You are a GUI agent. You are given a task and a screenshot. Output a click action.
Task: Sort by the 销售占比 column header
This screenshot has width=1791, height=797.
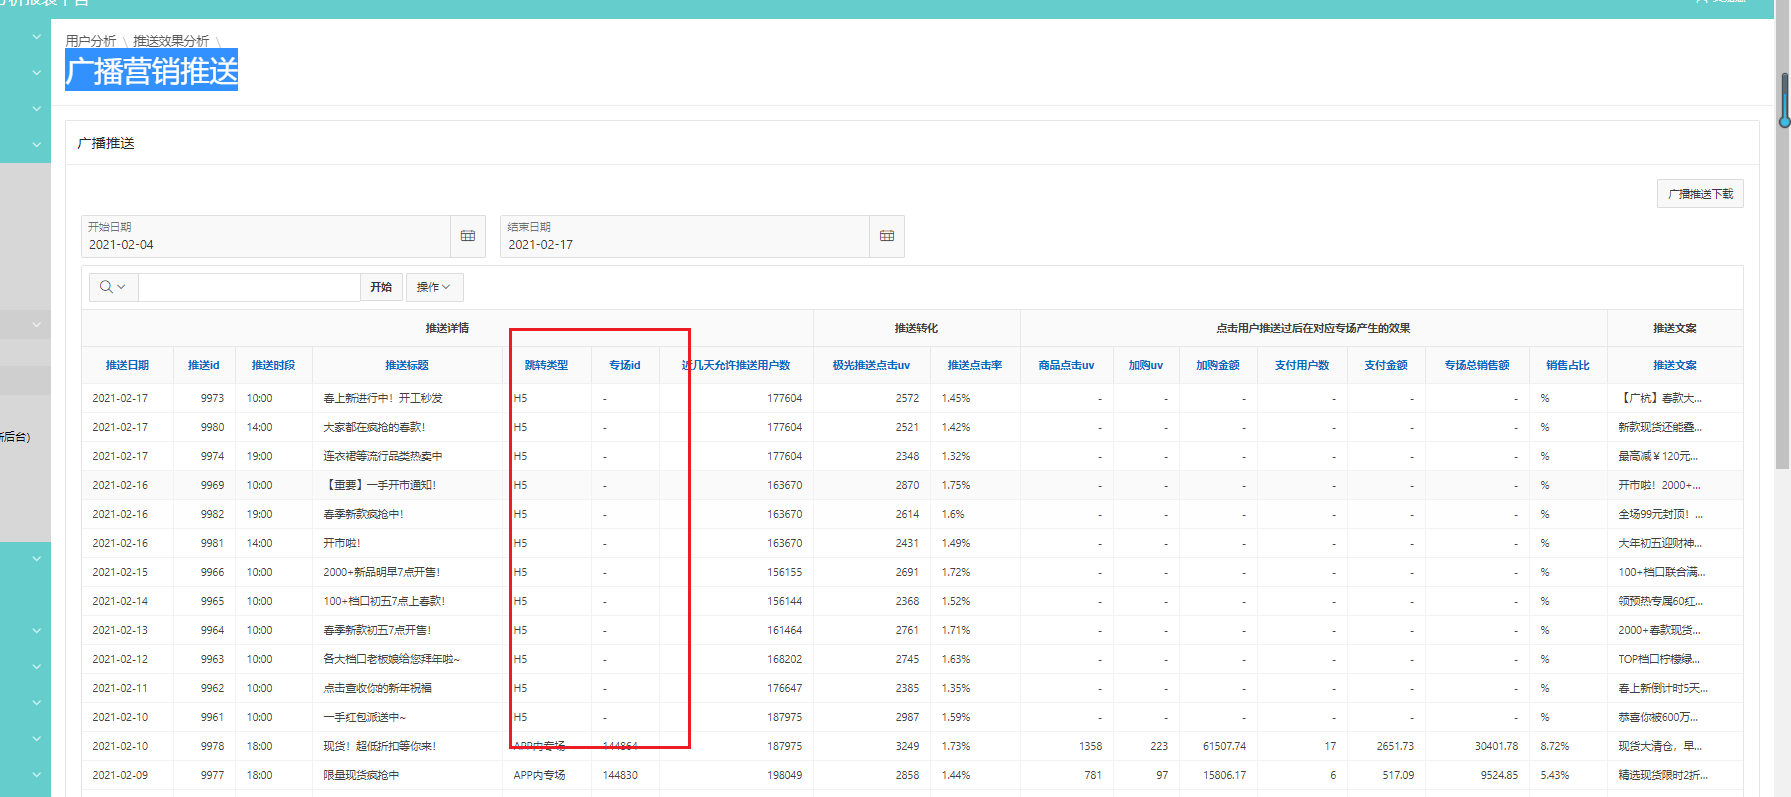[1568, 365]
